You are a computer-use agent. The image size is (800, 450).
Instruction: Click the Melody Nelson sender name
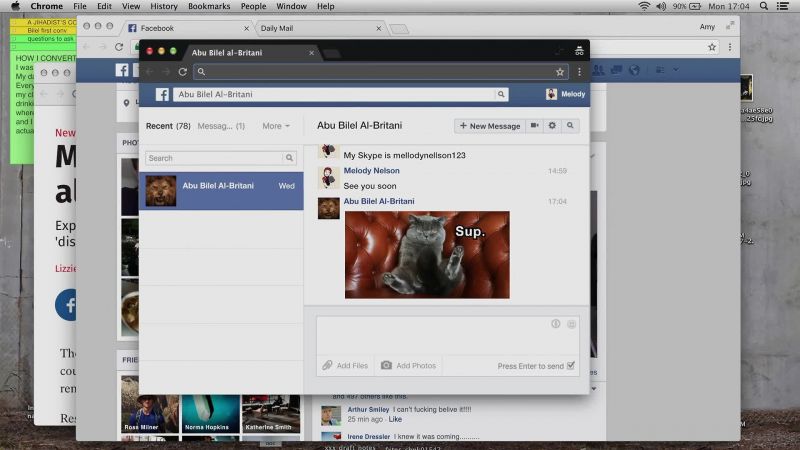371,170
